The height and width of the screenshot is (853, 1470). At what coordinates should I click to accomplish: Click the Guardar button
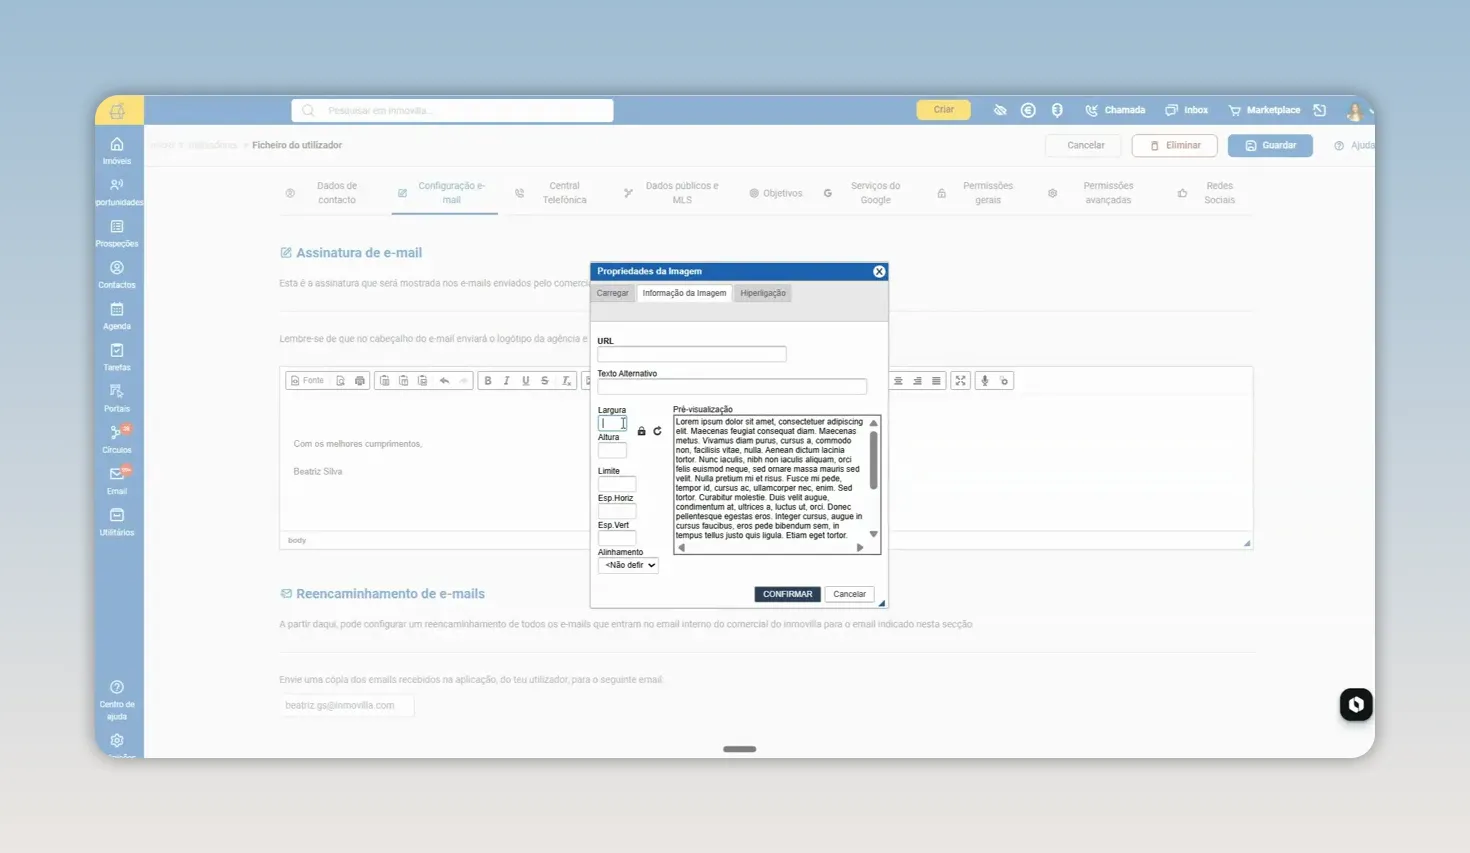[x=1270, y=145]
